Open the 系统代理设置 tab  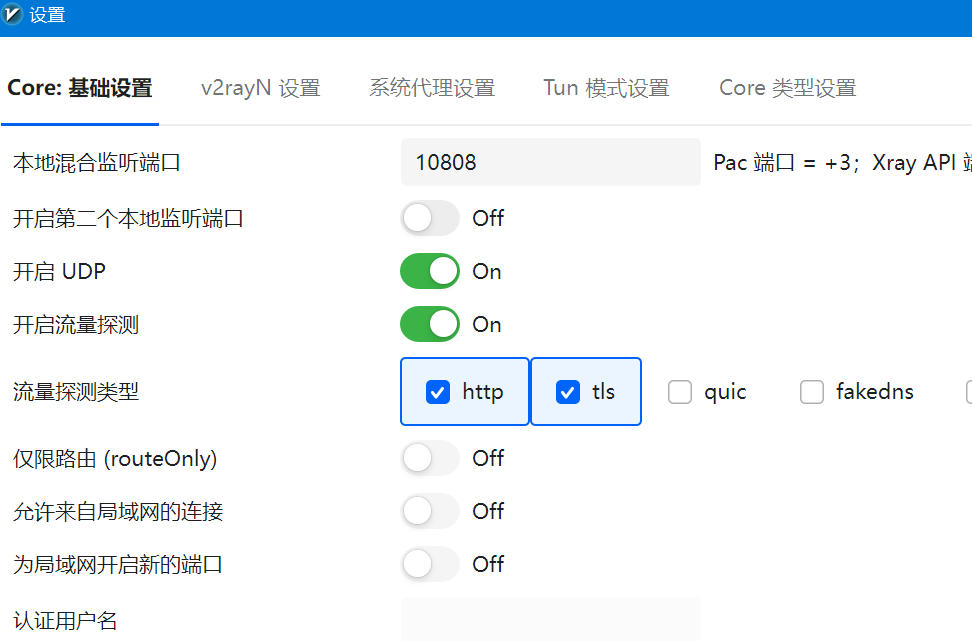[x=432, y=88]
